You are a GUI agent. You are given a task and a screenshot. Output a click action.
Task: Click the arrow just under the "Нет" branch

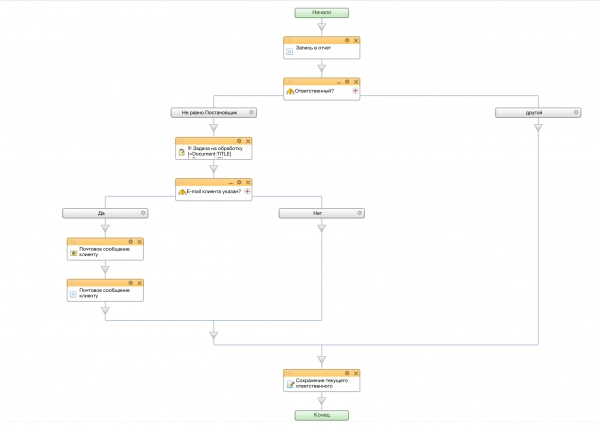point(321,227)
